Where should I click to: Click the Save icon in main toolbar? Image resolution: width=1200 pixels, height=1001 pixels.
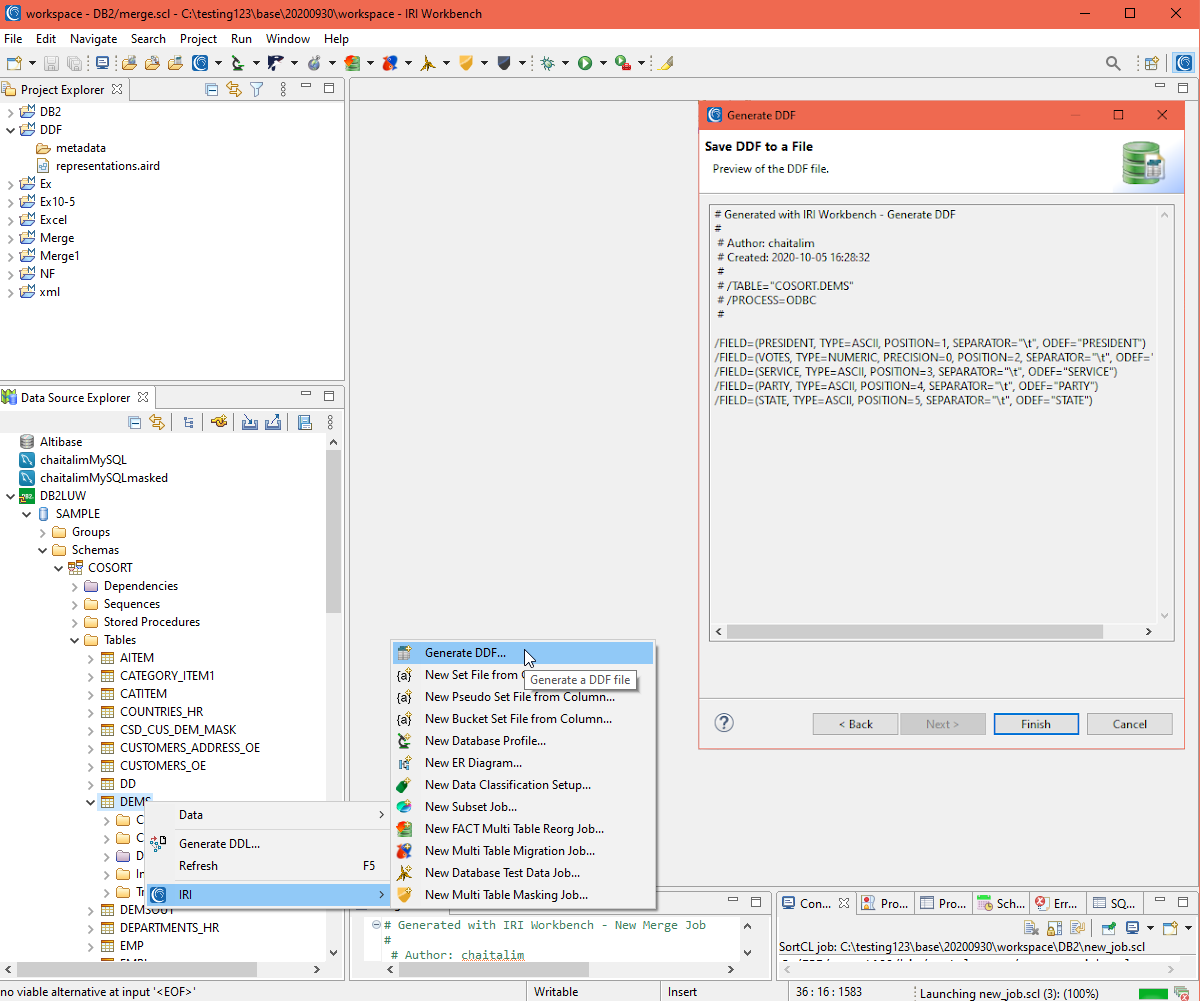point(51,63)
